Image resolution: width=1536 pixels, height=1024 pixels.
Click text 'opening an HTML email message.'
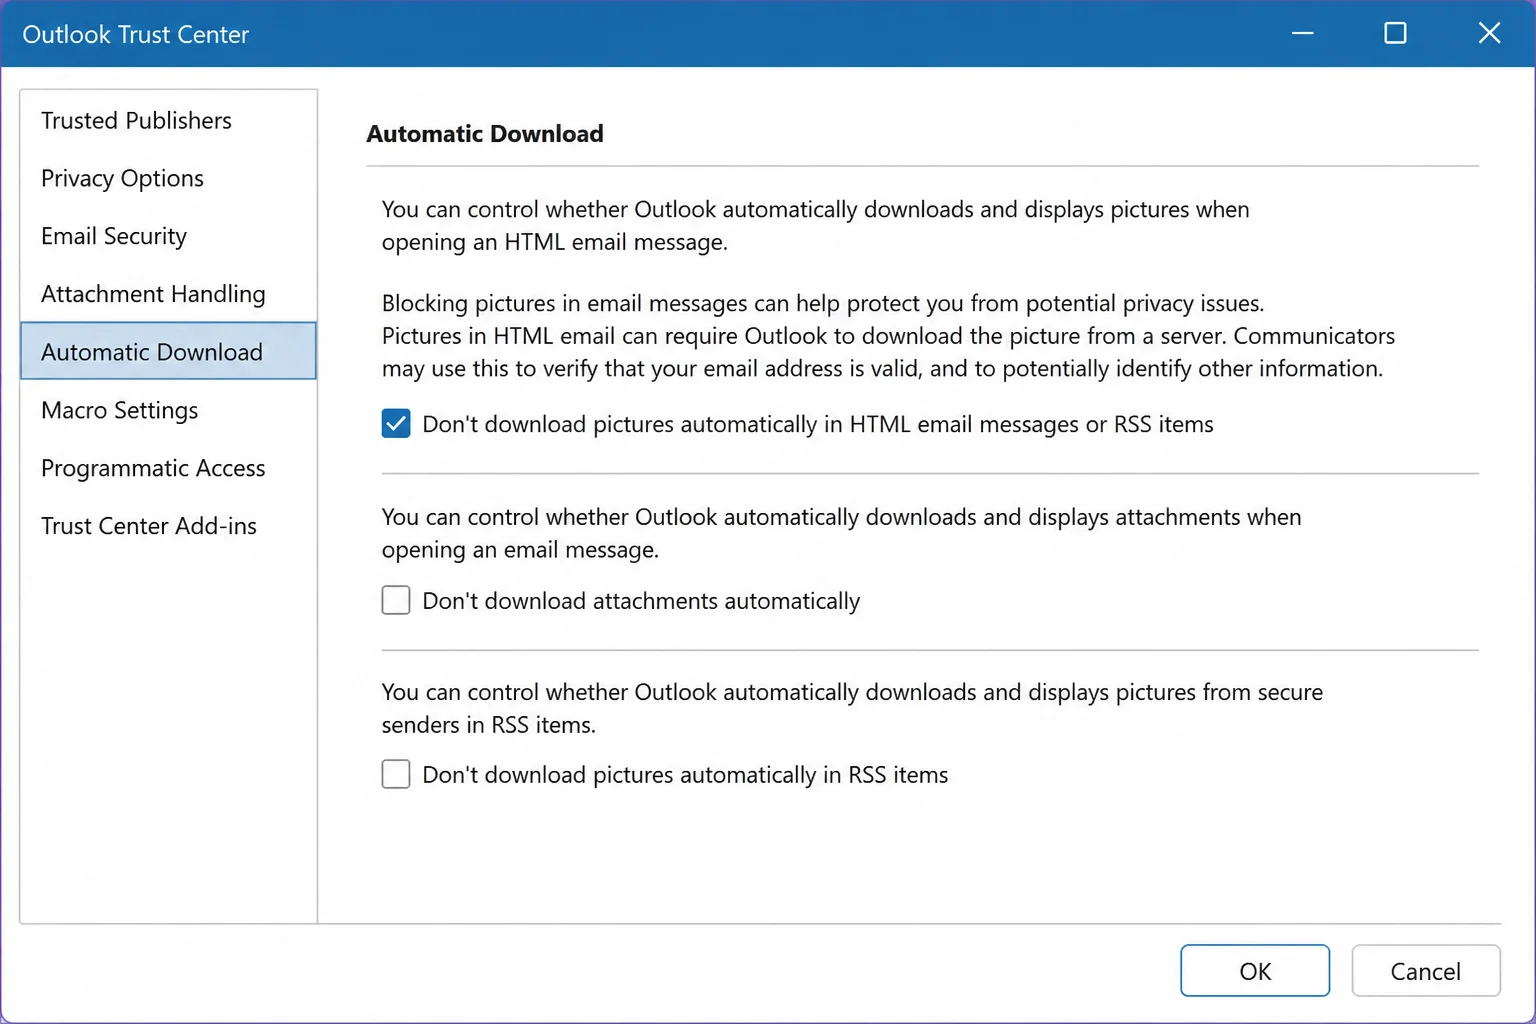(x=555, y=242)
